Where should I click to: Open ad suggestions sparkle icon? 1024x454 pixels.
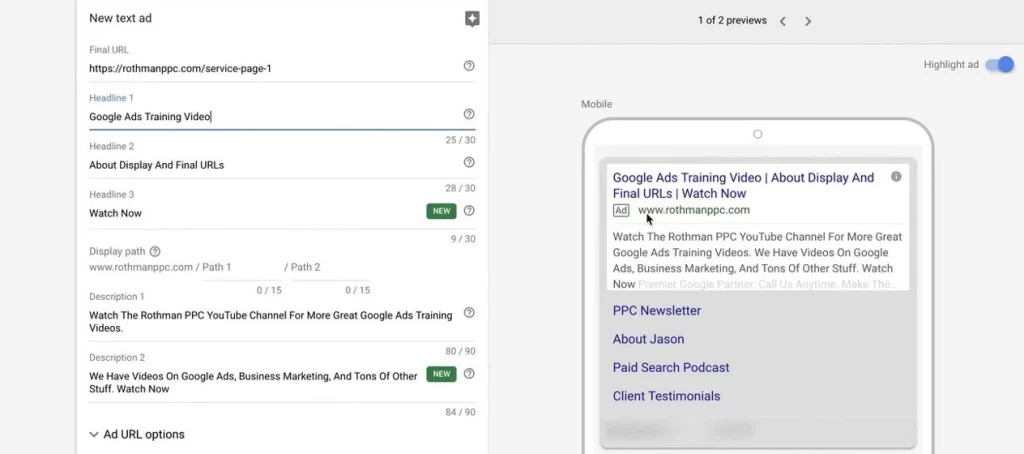tap(472, 19)
